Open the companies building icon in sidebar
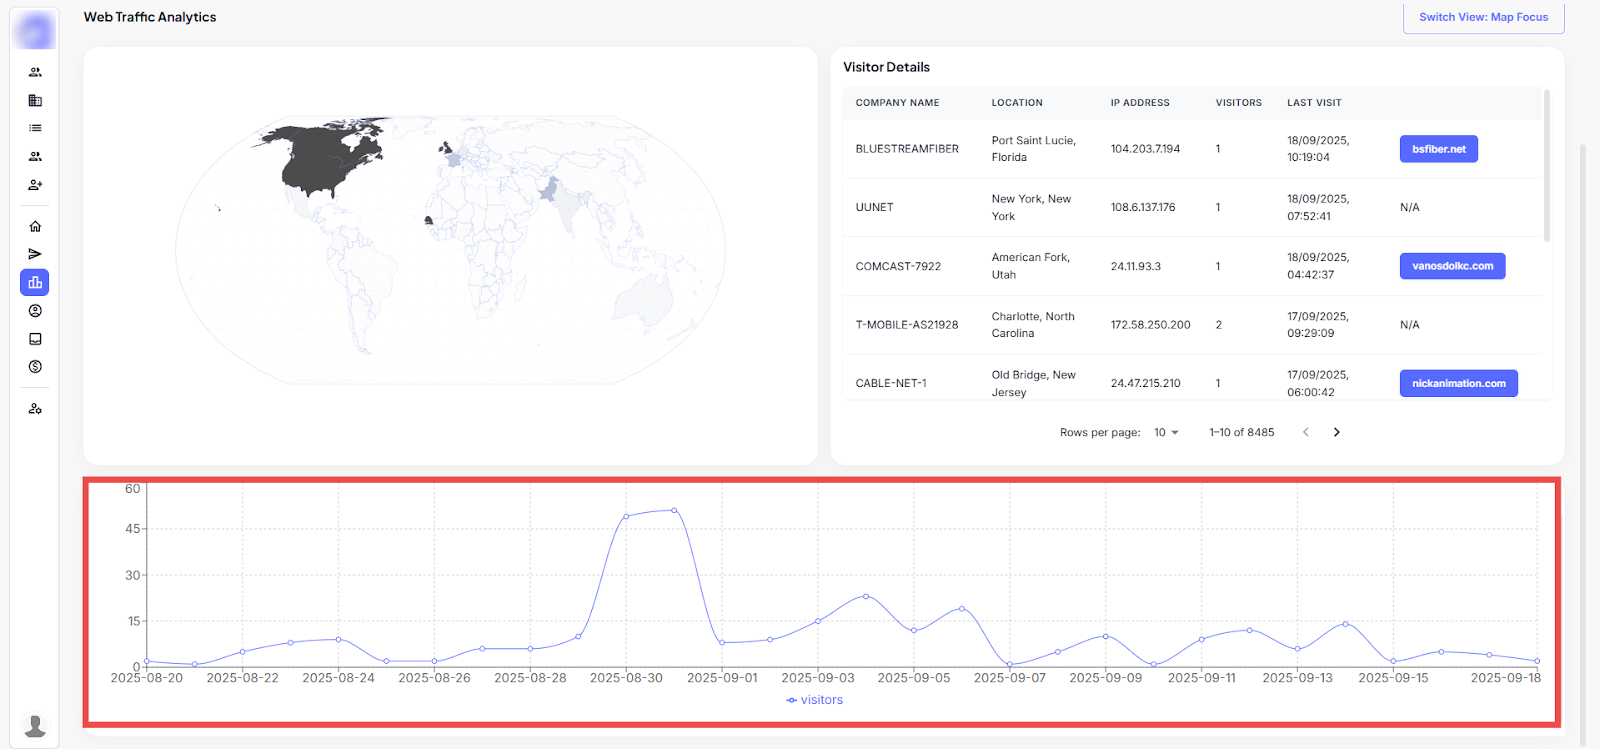The width and height of the screenshot is (1600, 749). point(35,100)
